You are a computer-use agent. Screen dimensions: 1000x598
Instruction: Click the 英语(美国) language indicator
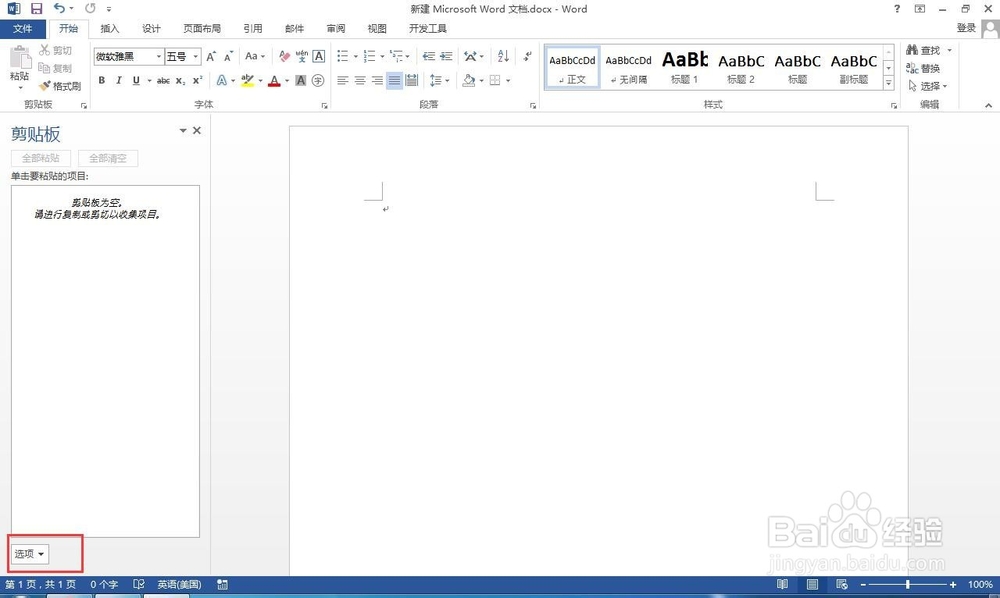[179, 584]
